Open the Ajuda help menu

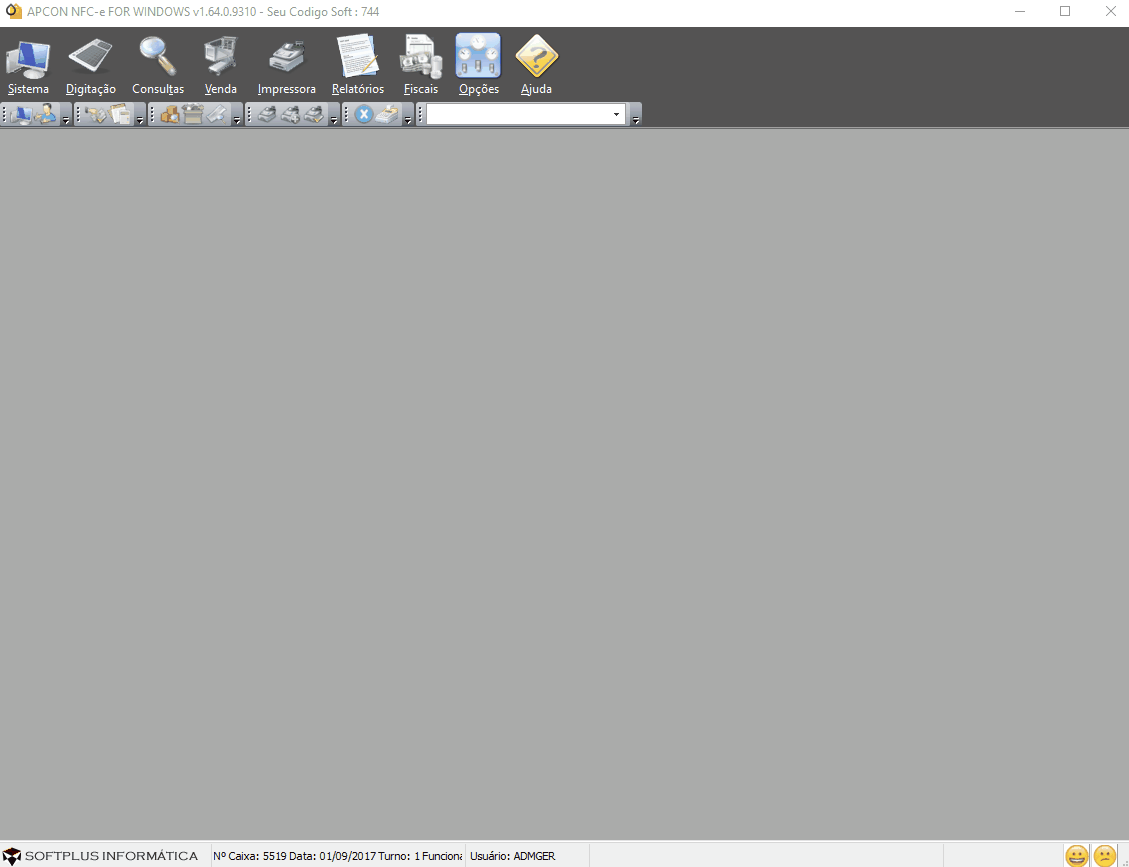click(536, 65)
